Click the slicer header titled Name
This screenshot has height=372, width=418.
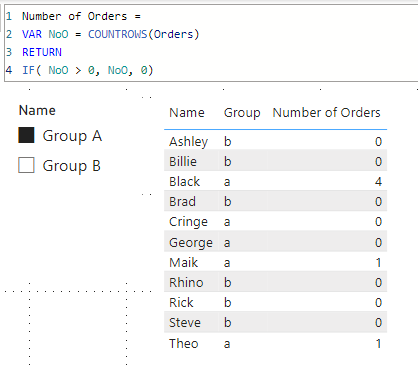(x=37, y=110)
